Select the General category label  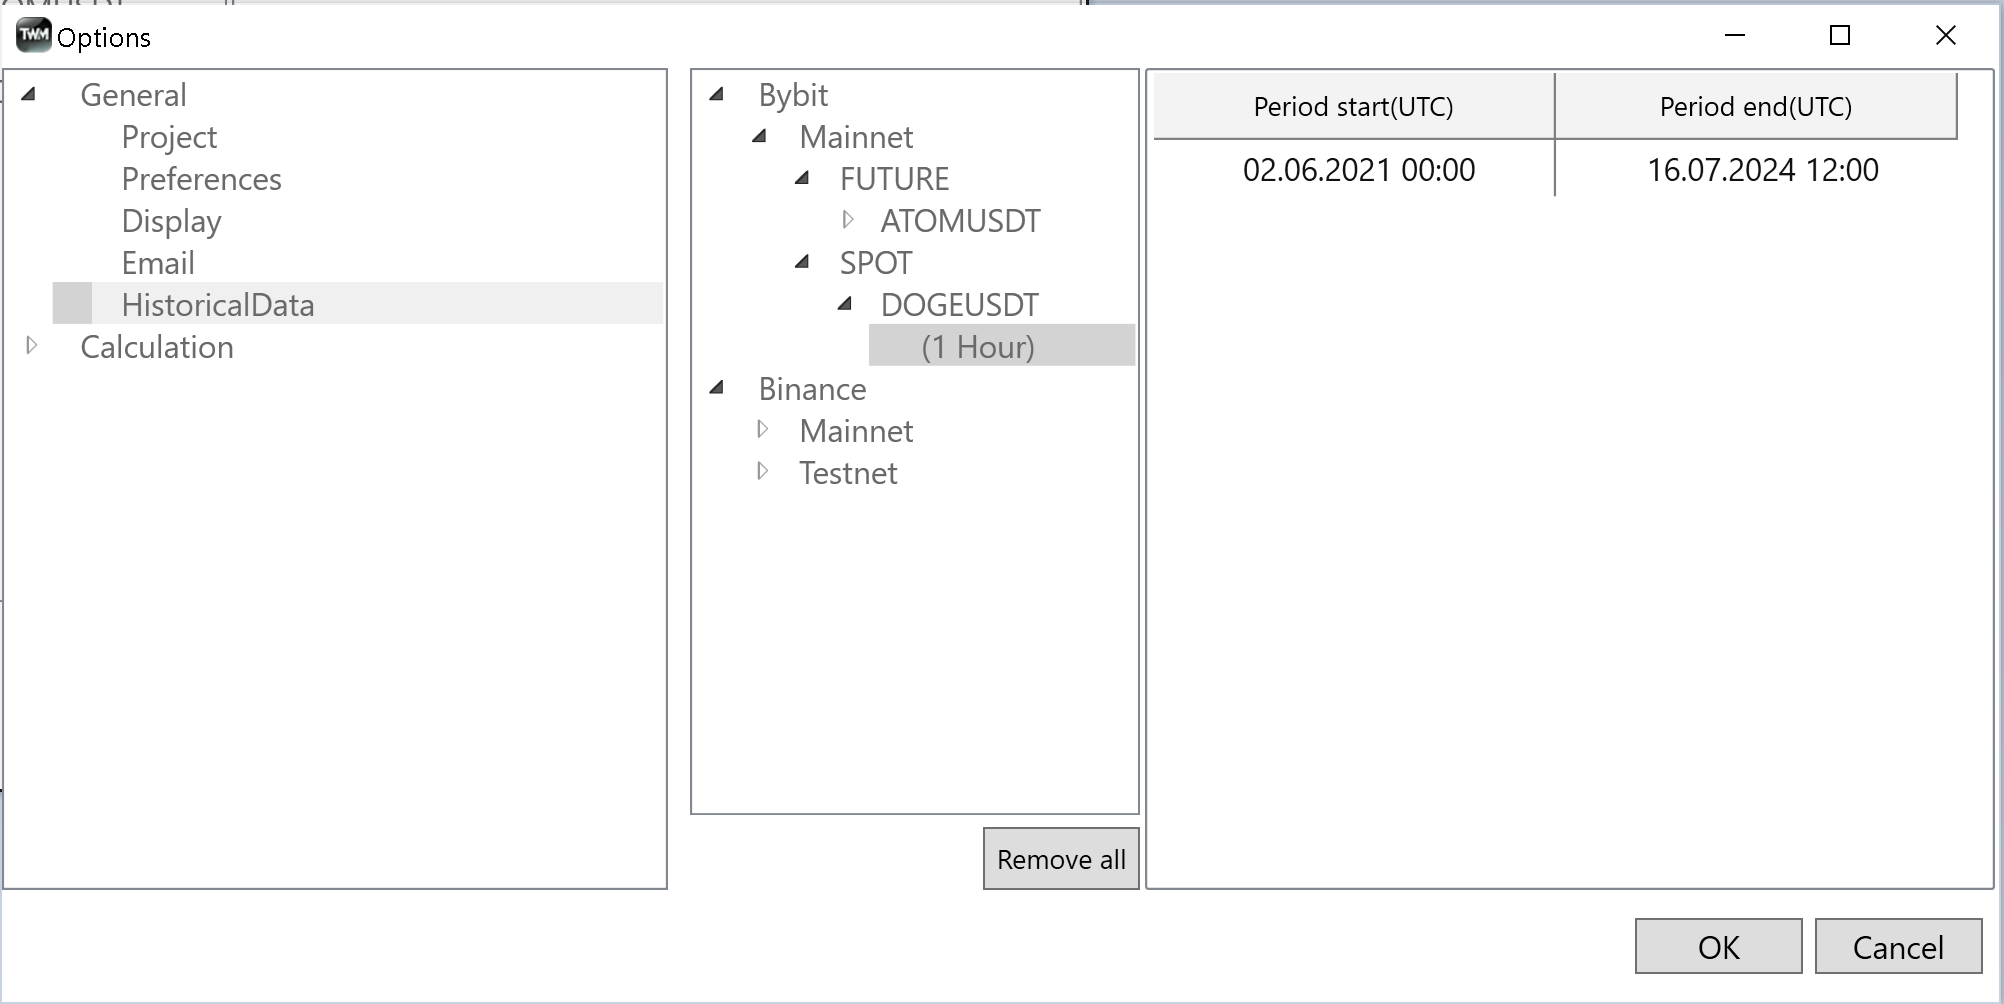pyautogui.click(x=133, y=95)
